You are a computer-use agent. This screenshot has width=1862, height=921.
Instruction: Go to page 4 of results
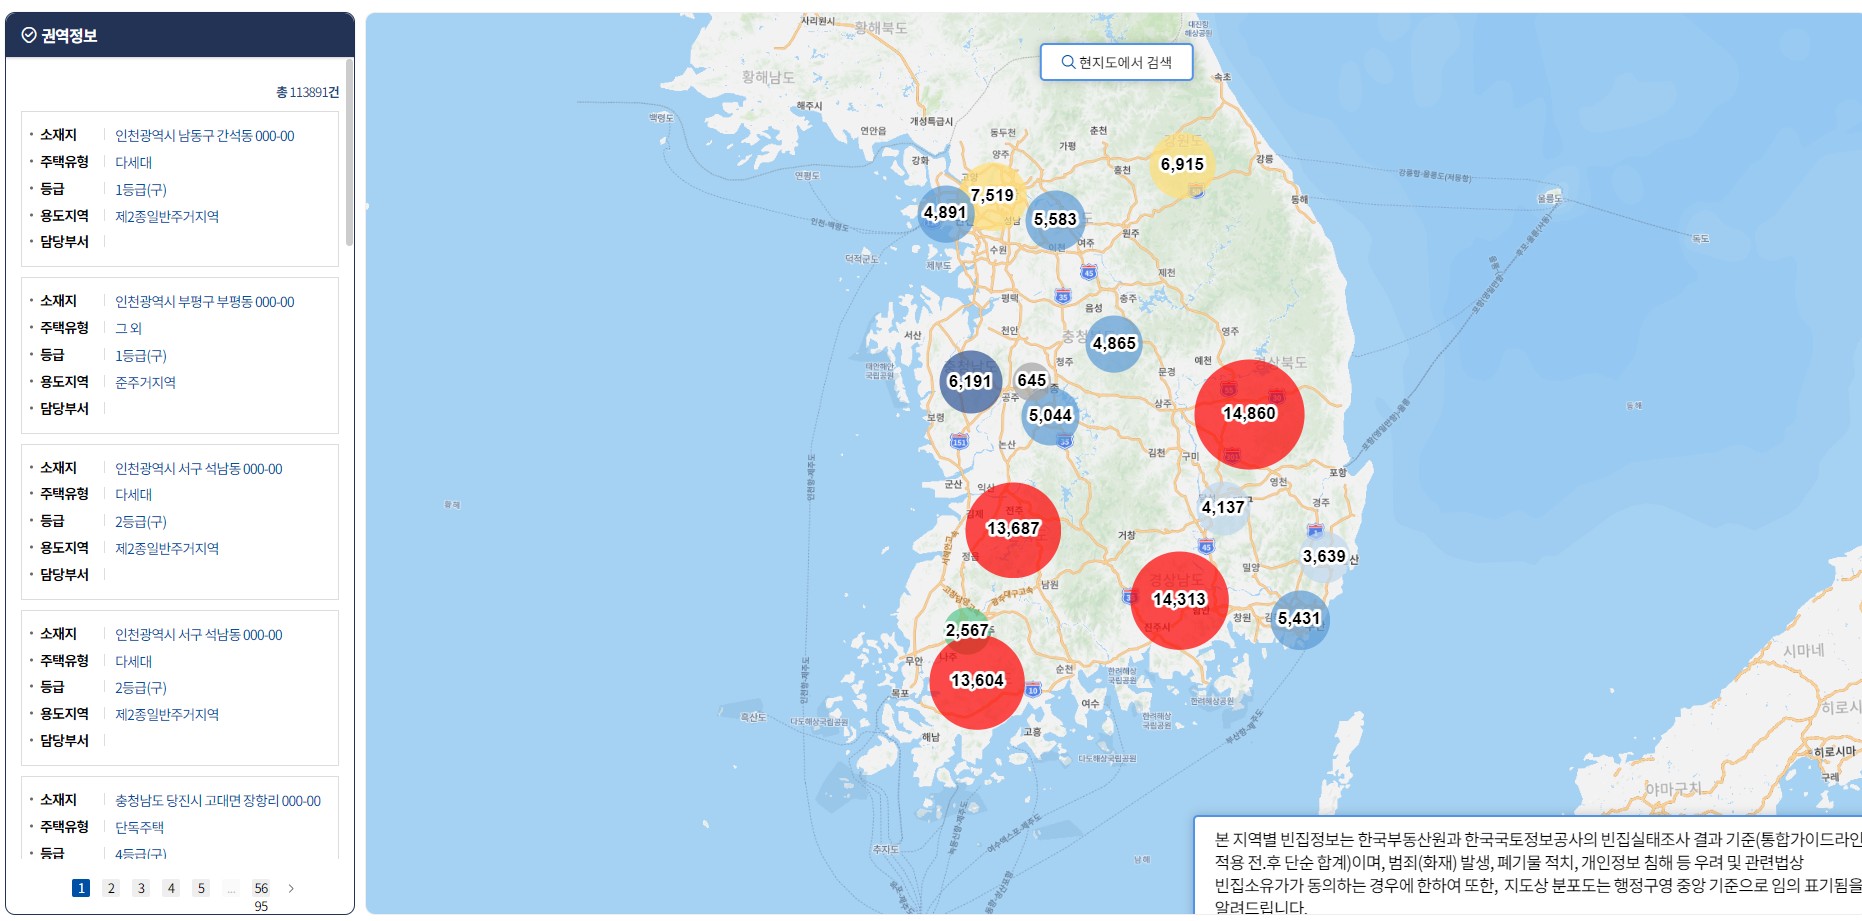171,888
